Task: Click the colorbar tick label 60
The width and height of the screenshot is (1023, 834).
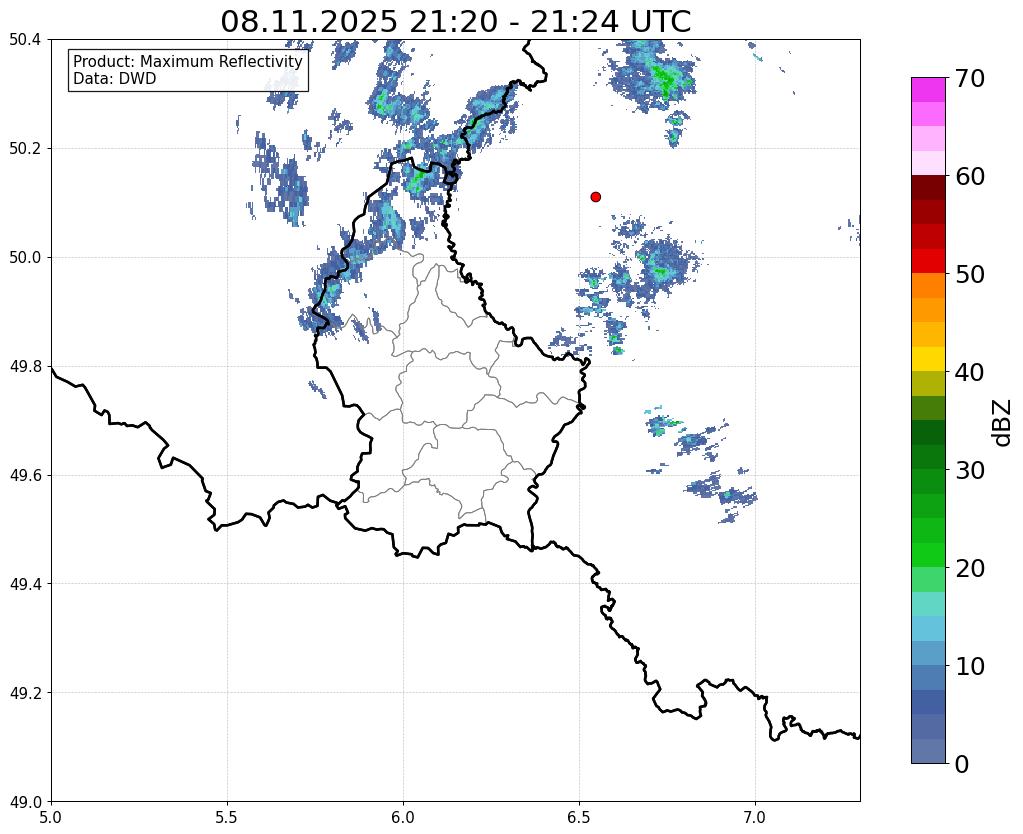Action: point(970,176)
